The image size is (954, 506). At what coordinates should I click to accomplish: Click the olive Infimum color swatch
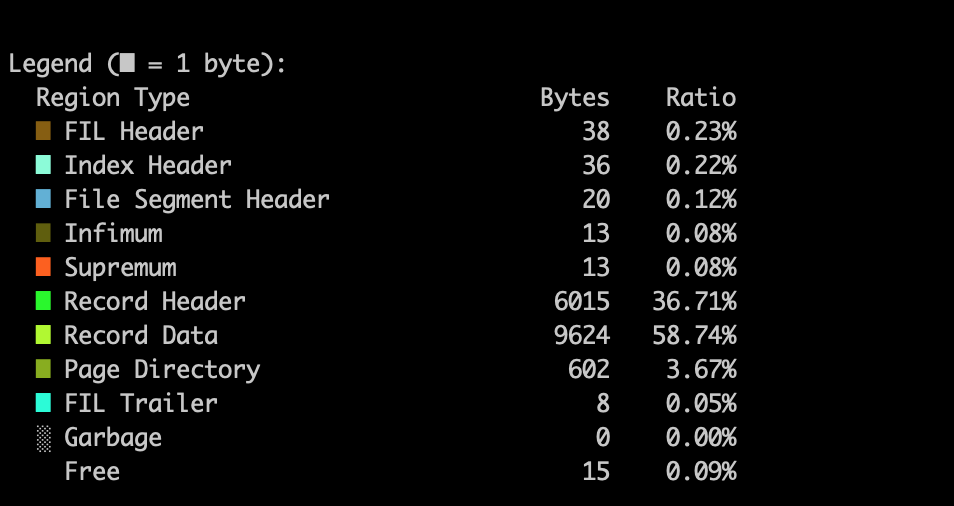coord(43,233)
